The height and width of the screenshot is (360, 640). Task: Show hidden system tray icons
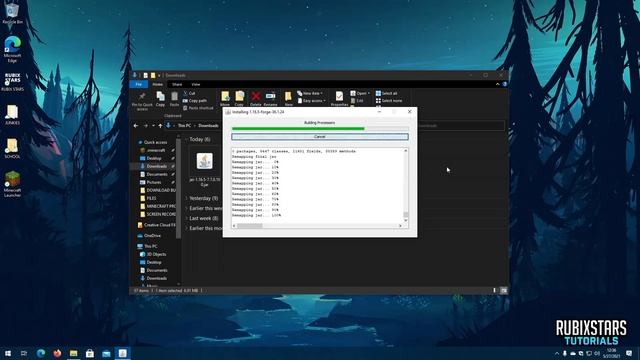tap(557, 353)
